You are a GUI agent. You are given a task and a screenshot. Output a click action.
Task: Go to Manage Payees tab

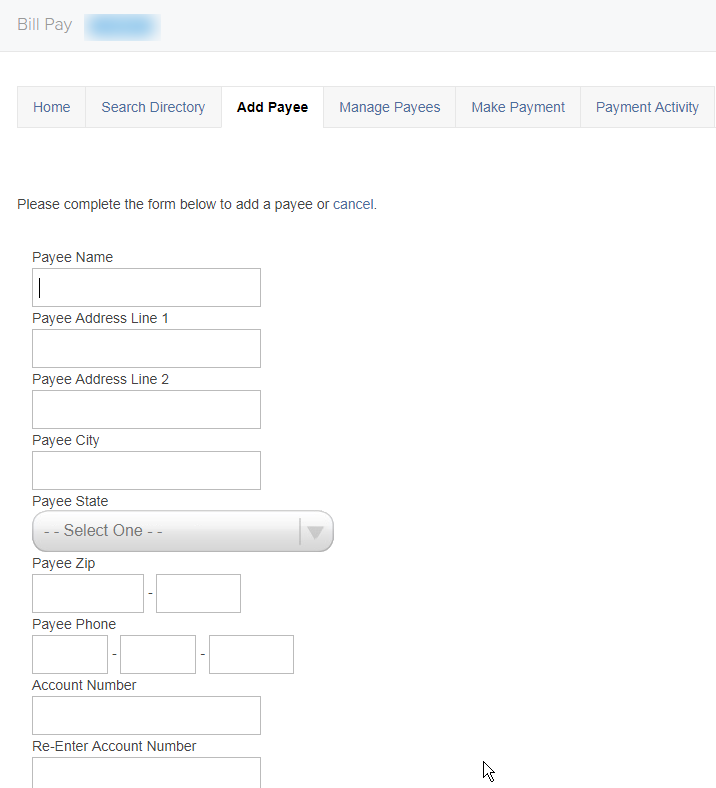coord(389,107)
